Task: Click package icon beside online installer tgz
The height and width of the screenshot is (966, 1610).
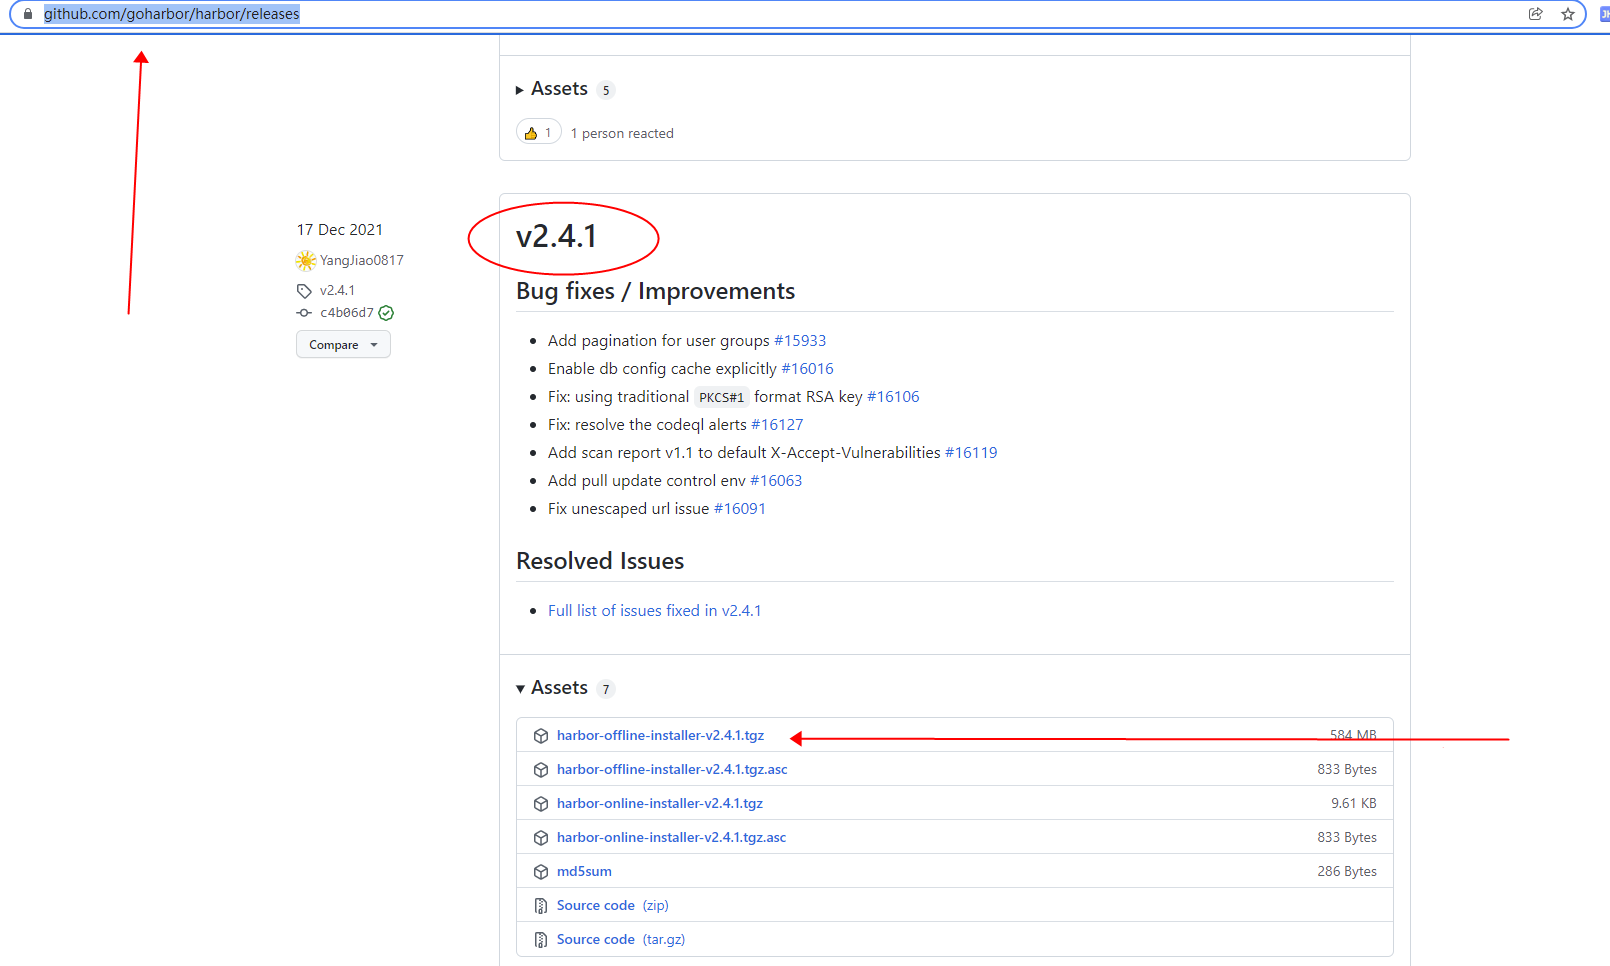Action: [541, 804]
